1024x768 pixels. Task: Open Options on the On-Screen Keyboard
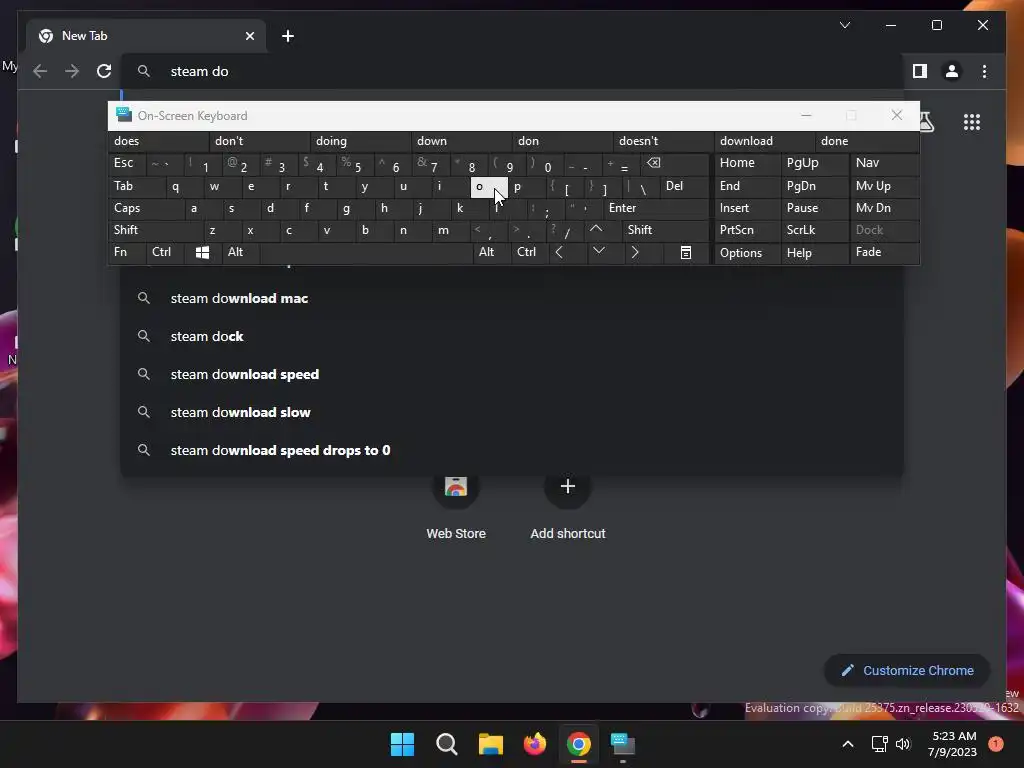[747, 253]
